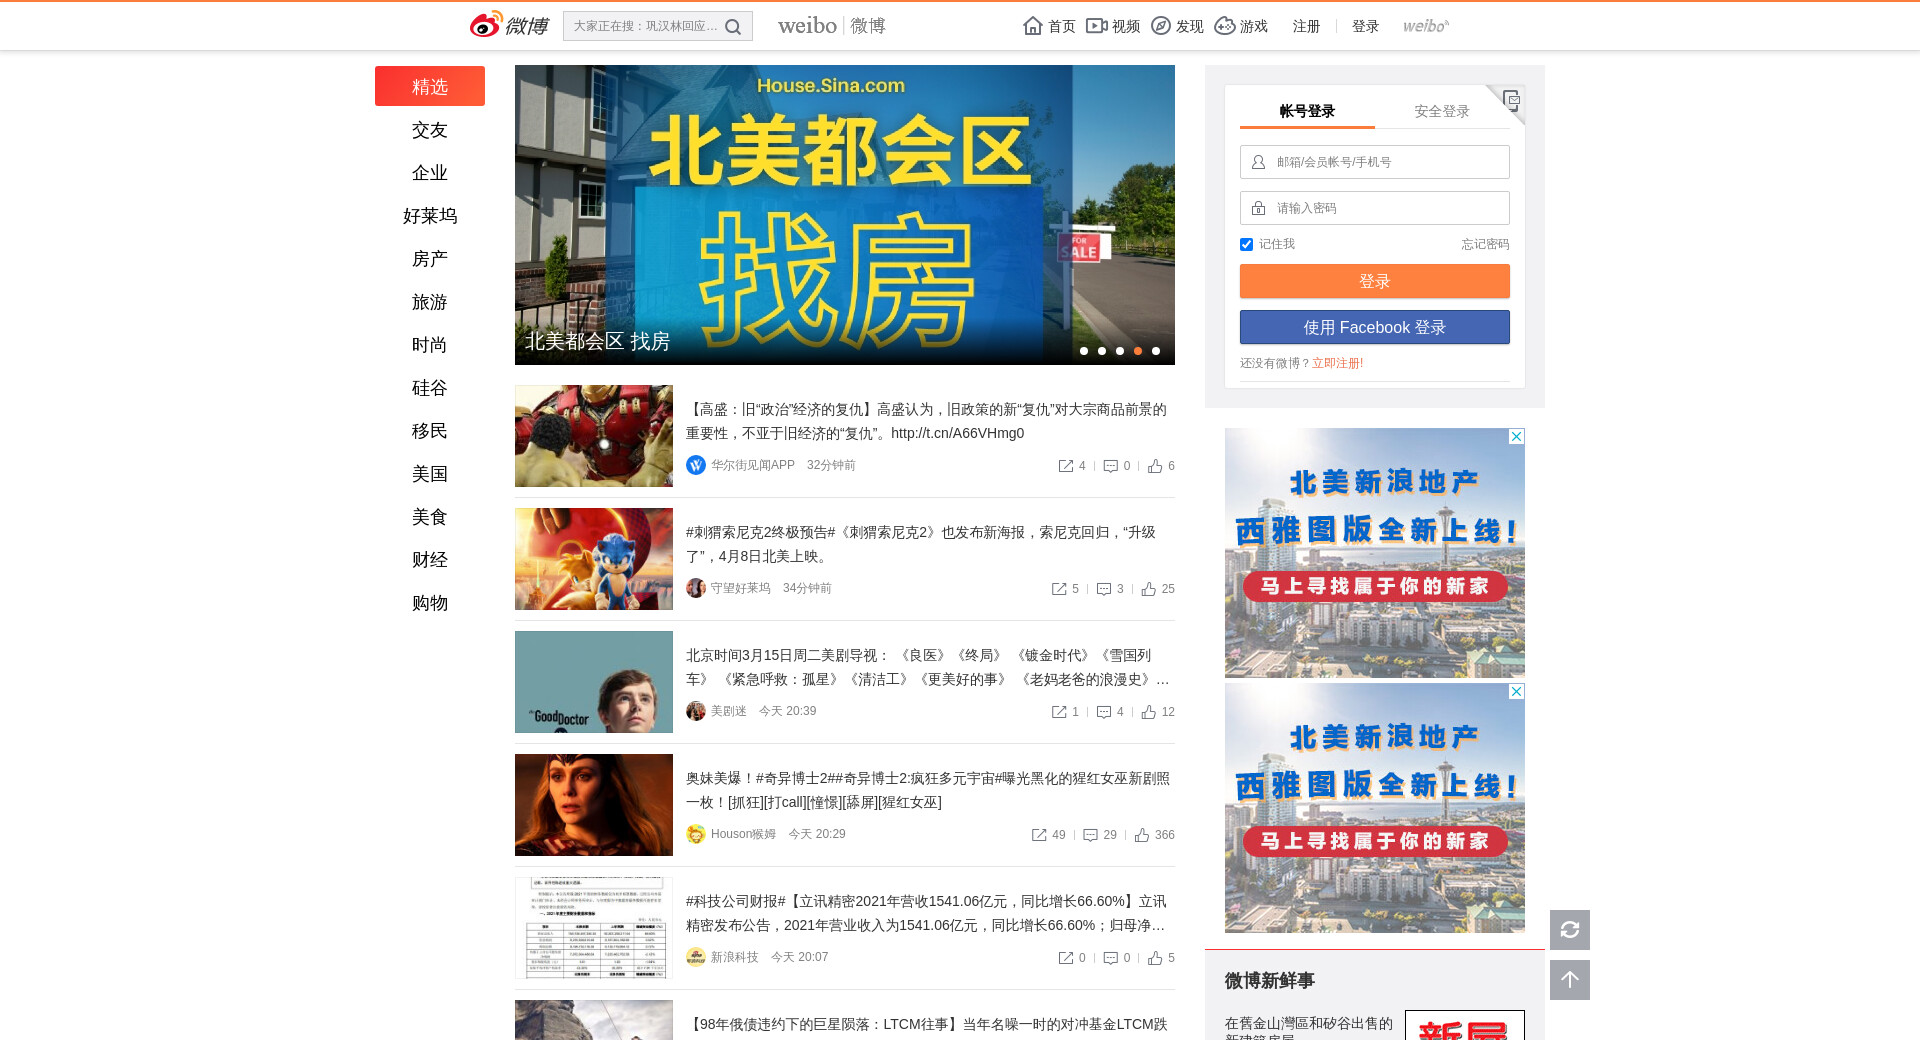Like the Scarlet Witch post by Houson猴姆
This screenshot has height=1040, width=1920.
point(1142,835)
